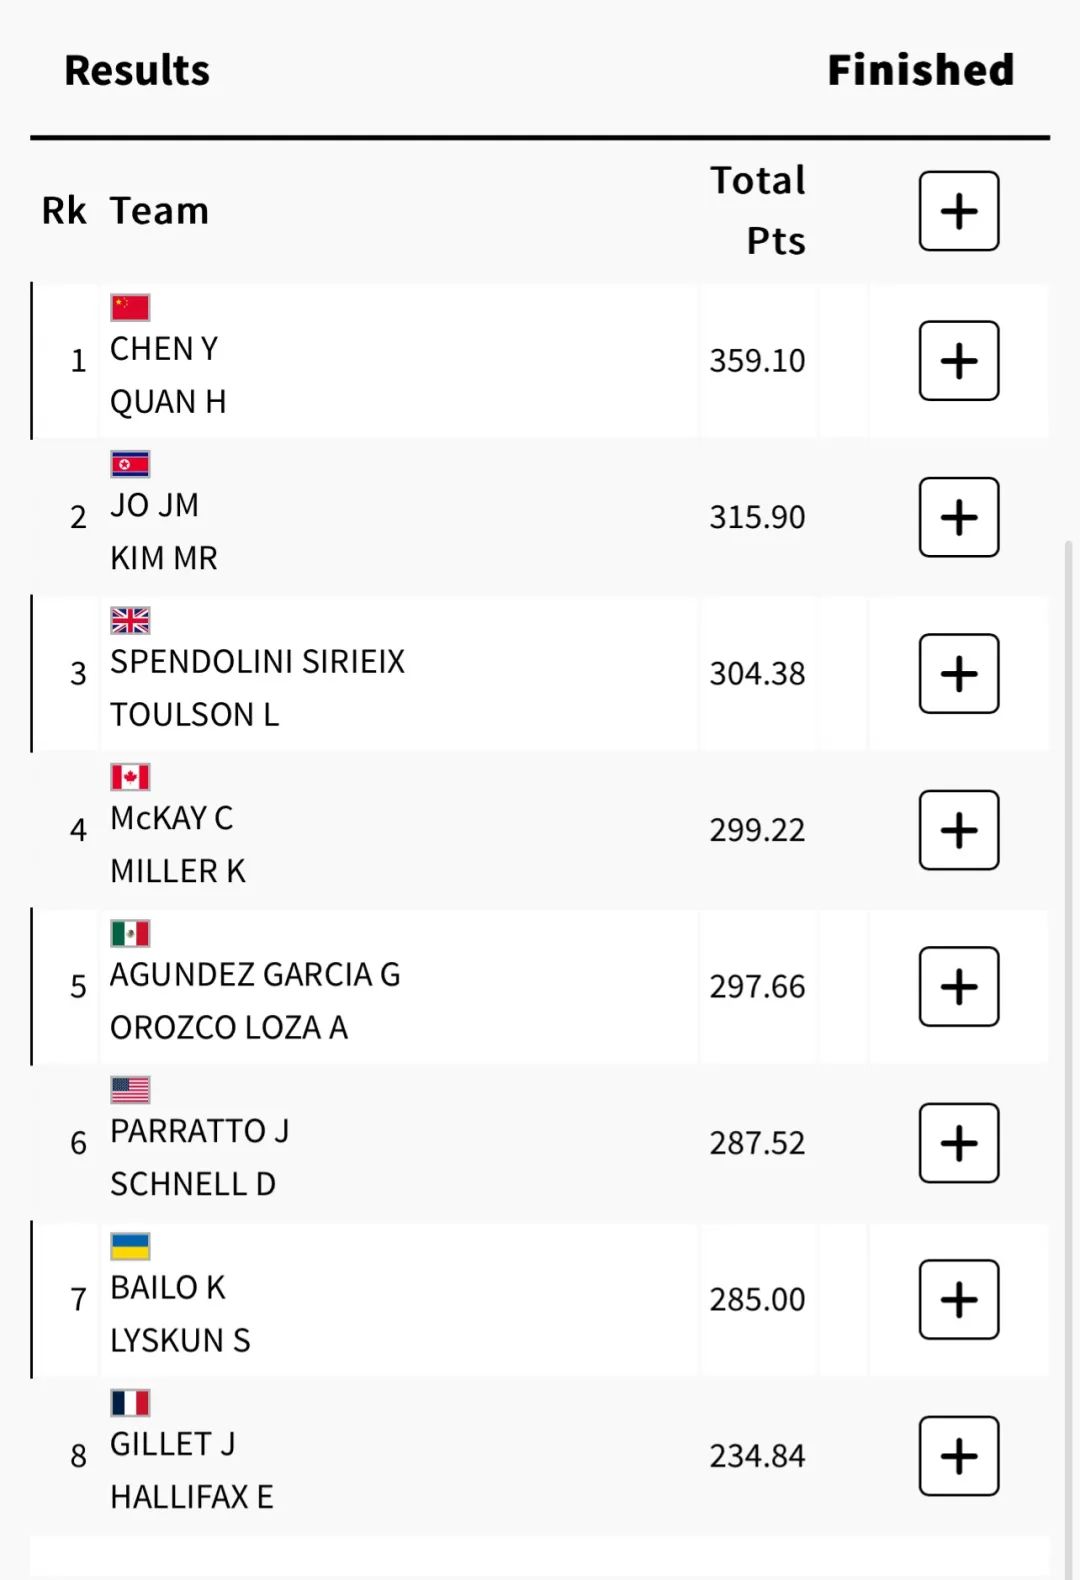Click the Mexico flag icon

pos(130,933)
